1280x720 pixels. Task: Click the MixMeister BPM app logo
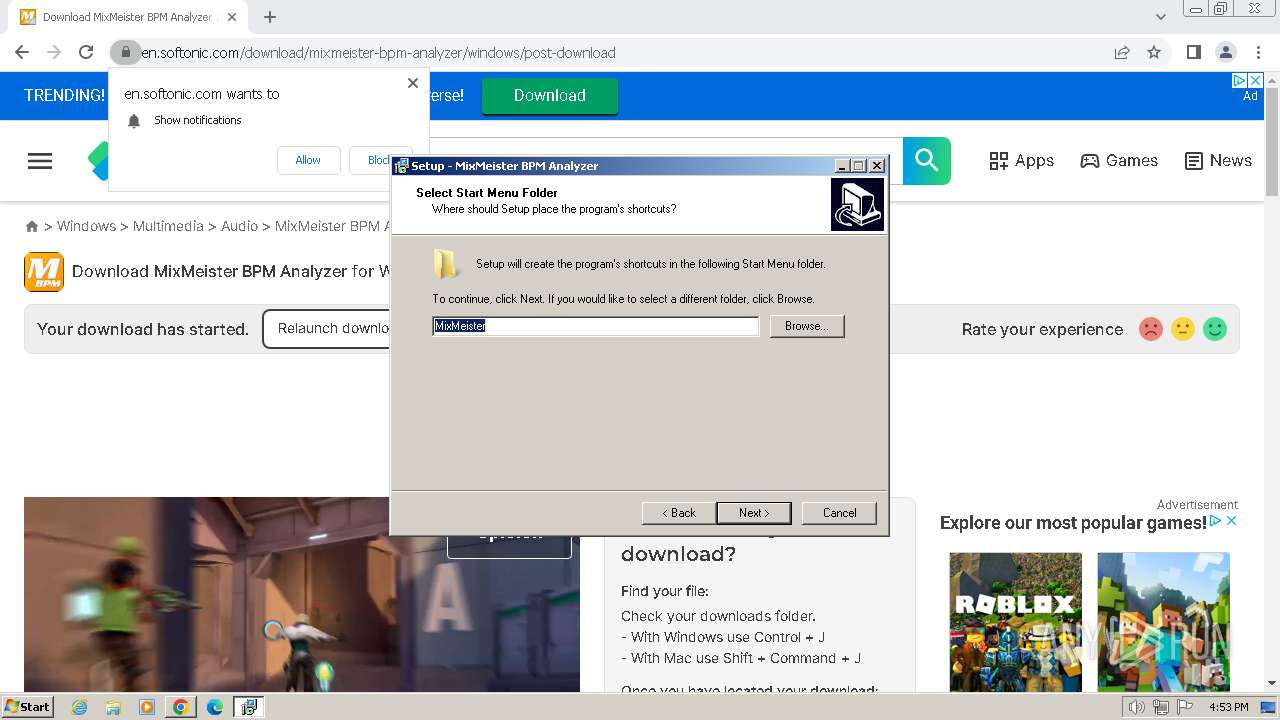tap(44, 272)
